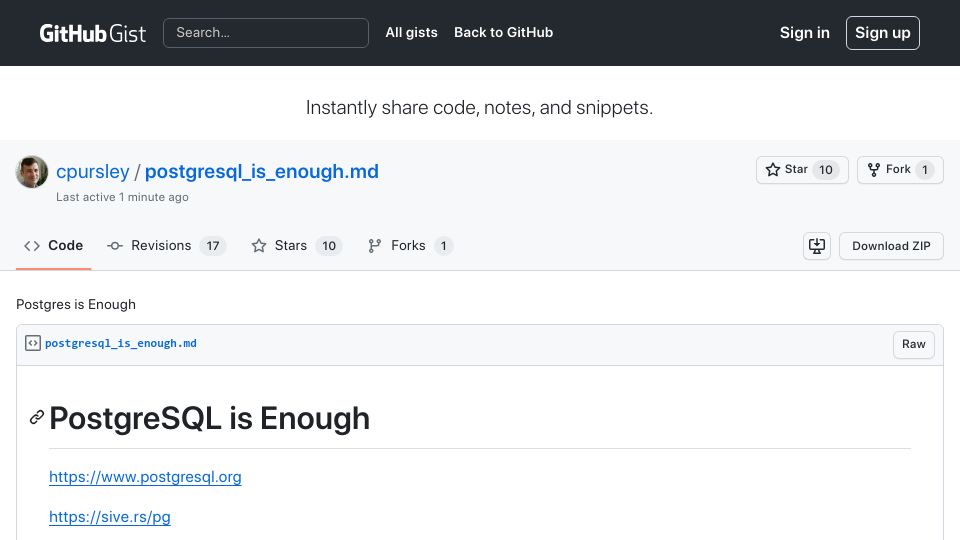960x540 pixels.
Task: Click Sign in link
Action: coord(804,33)
